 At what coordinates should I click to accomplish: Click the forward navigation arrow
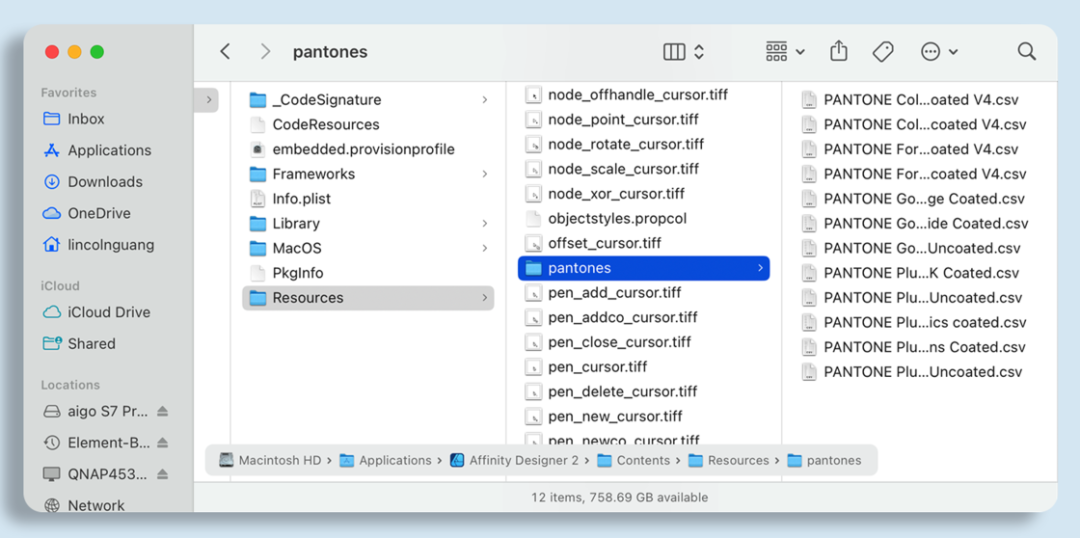tap(265, 51)
